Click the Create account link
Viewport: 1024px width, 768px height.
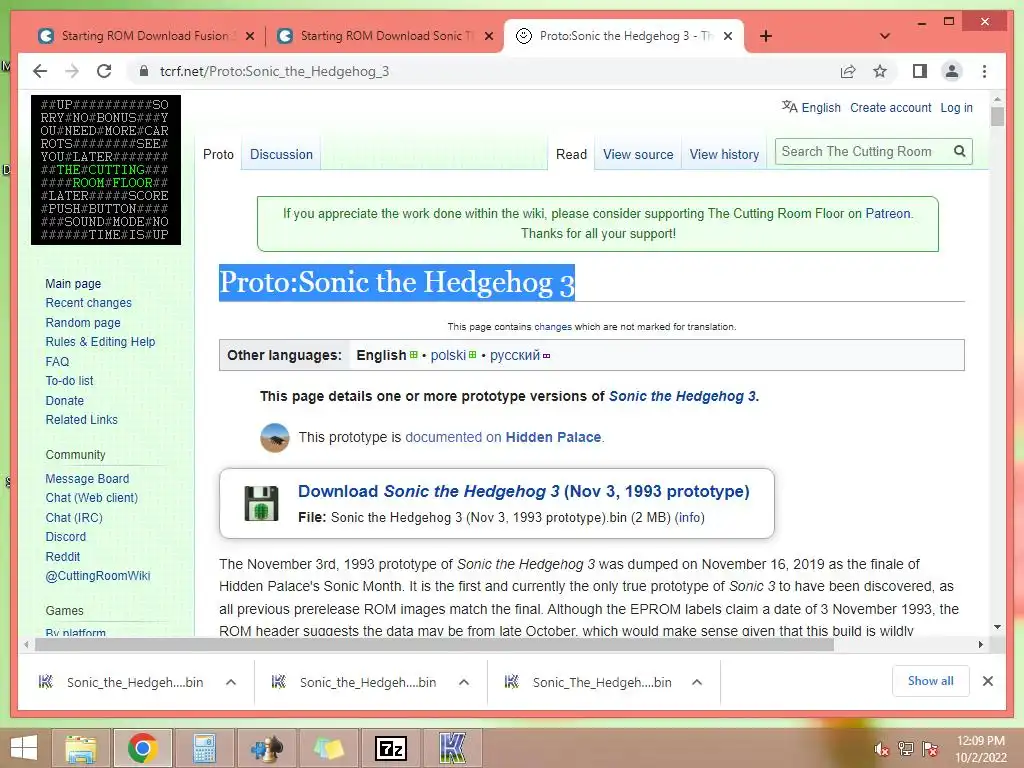click(890, 108)
